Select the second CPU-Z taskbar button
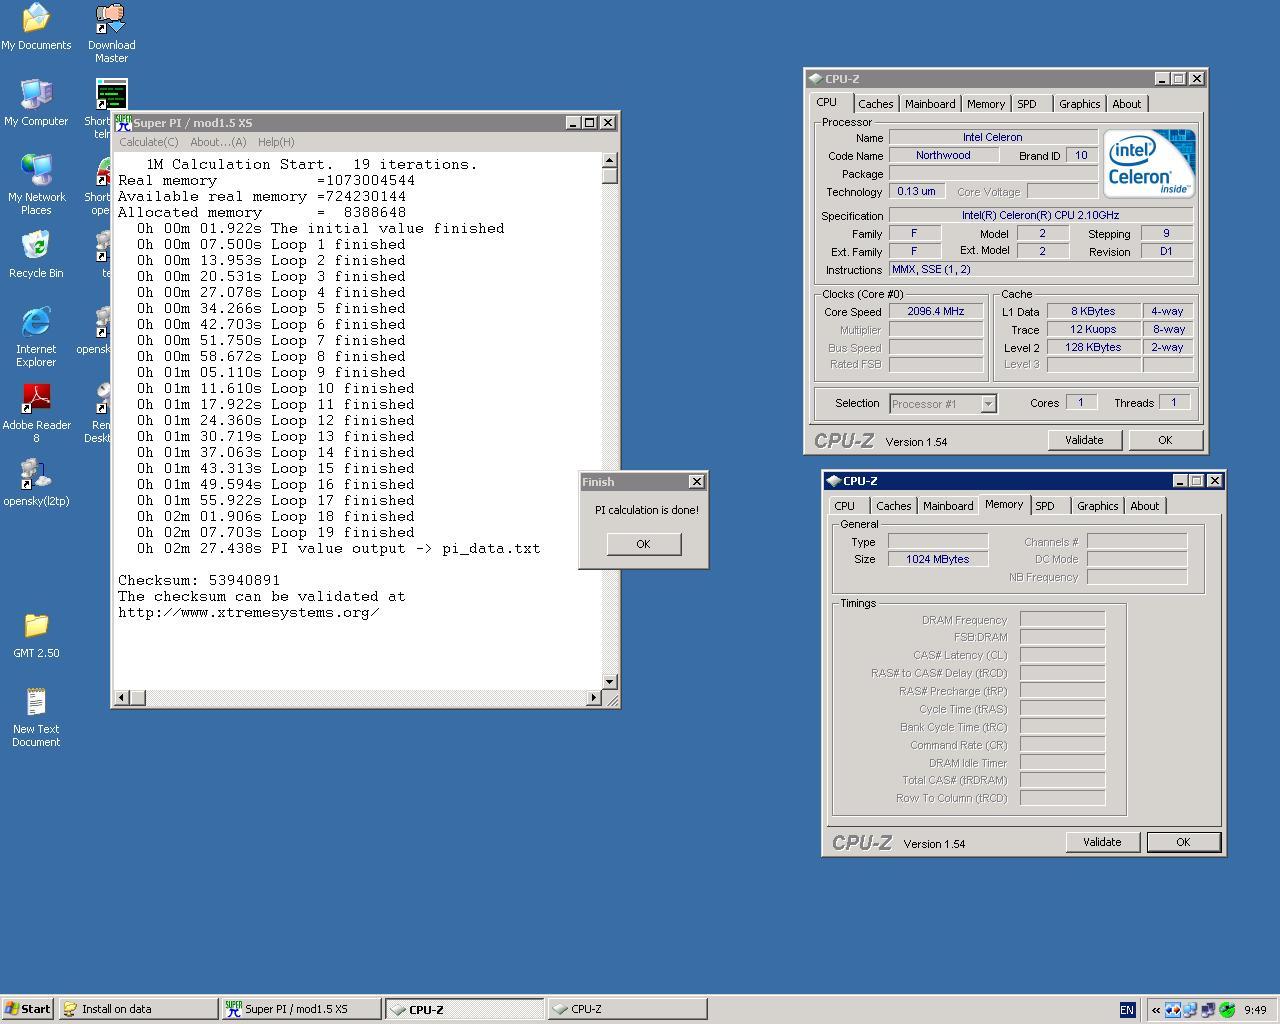The height and width of the screenshot is (1024, 1280). pyautogui.click(x=627, y=1009)
